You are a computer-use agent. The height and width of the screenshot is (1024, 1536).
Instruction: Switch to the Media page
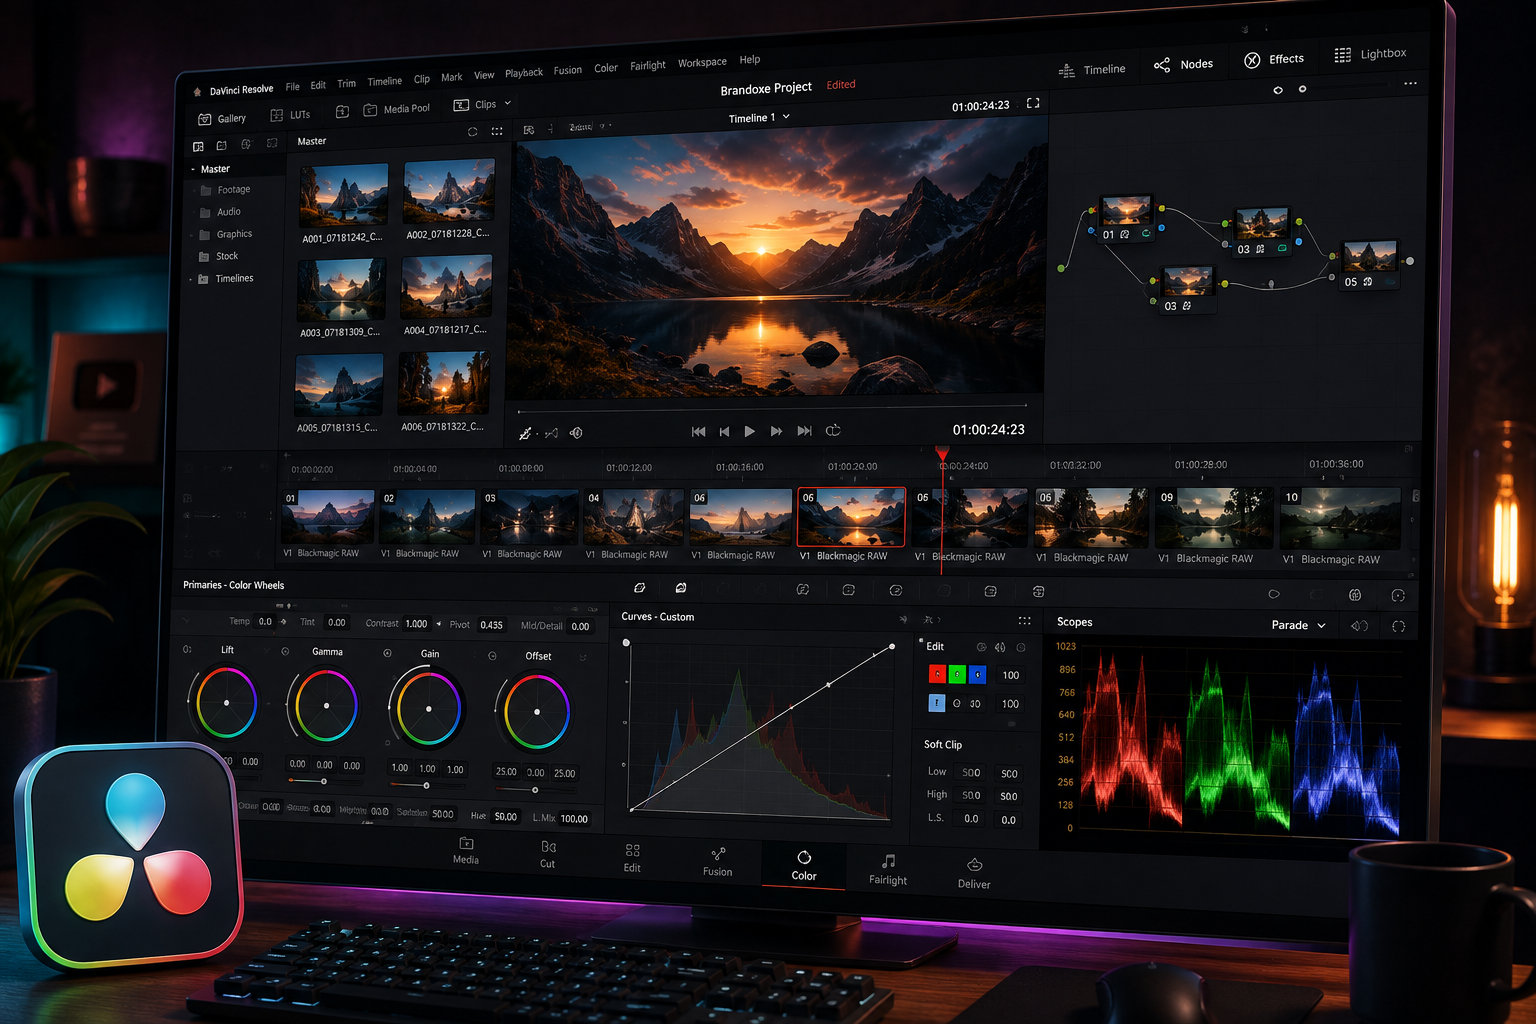[x=466, y=850]
